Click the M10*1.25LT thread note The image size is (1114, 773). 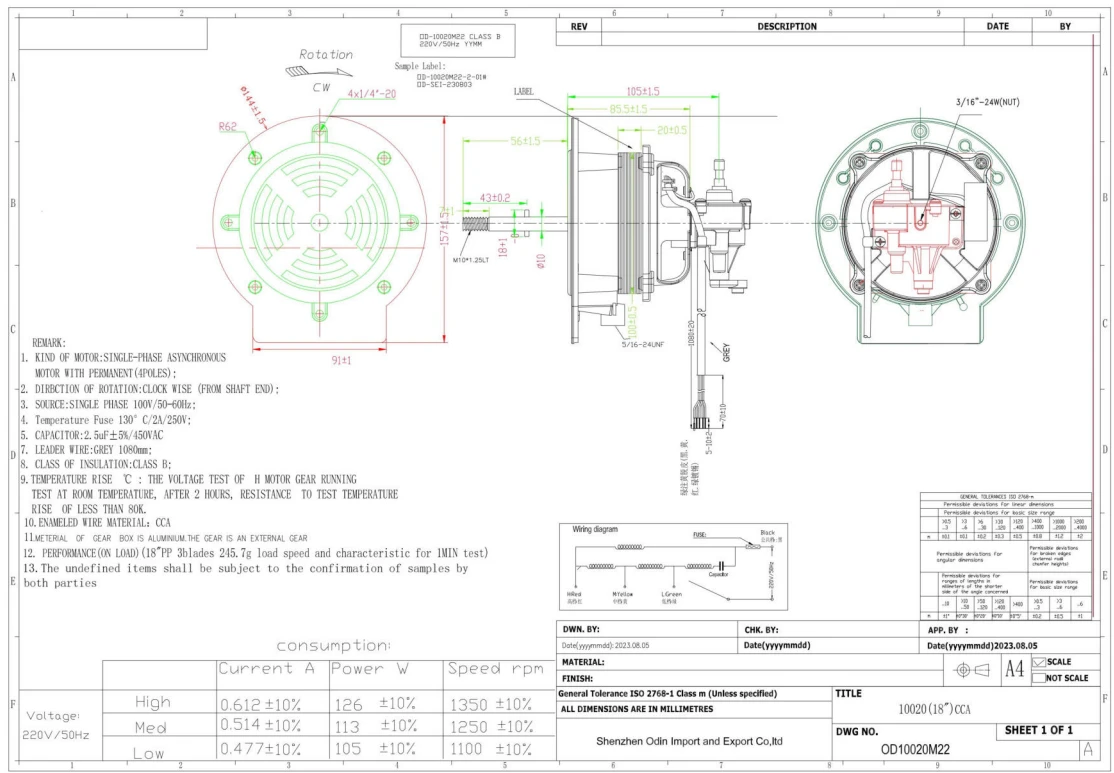[x=471, y=260]
